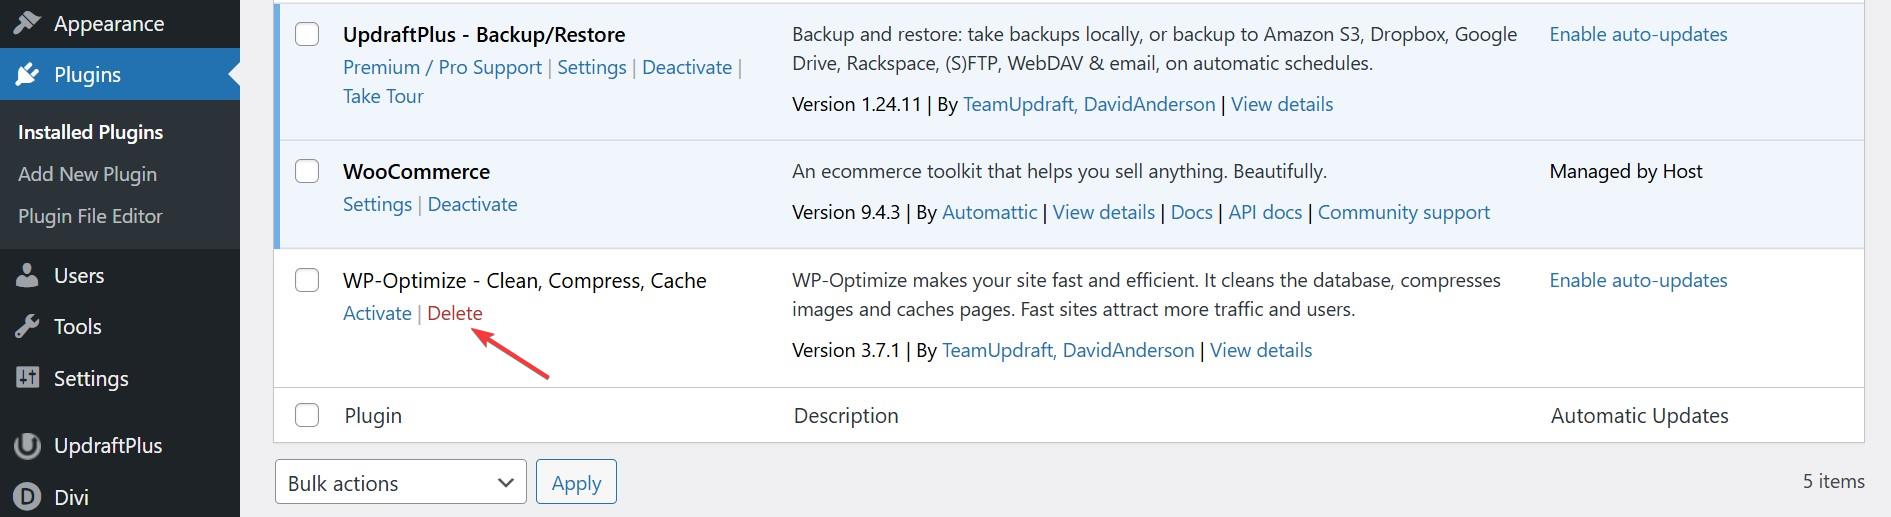Enable auto-updates for UpdraftPlus
The image size is (1891, 517).
tap(1638, 34)
